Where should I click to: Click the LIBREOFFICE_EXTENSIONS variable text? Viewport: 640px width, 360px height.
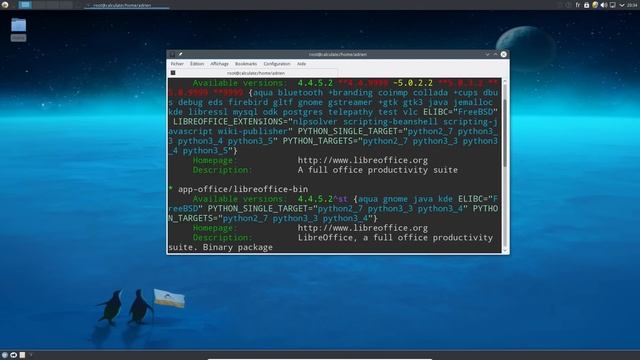pos(228,122)
